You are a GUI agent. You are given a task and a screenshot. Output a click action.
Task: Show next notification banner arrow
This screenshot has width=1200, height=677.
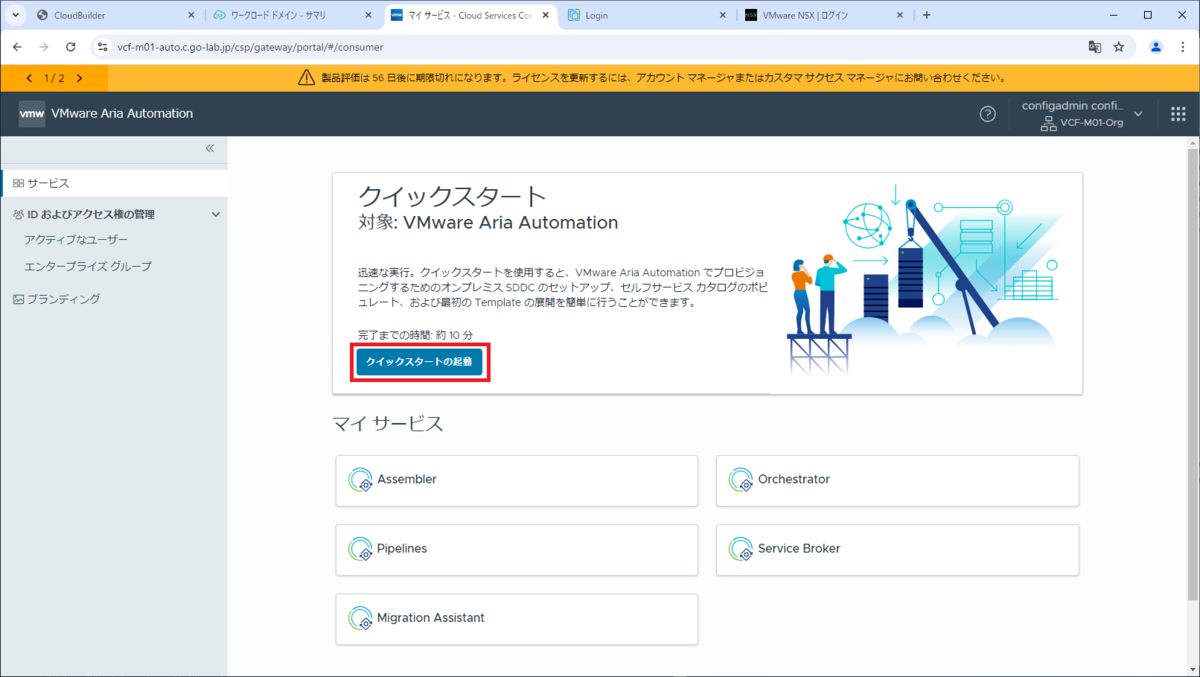79,78
